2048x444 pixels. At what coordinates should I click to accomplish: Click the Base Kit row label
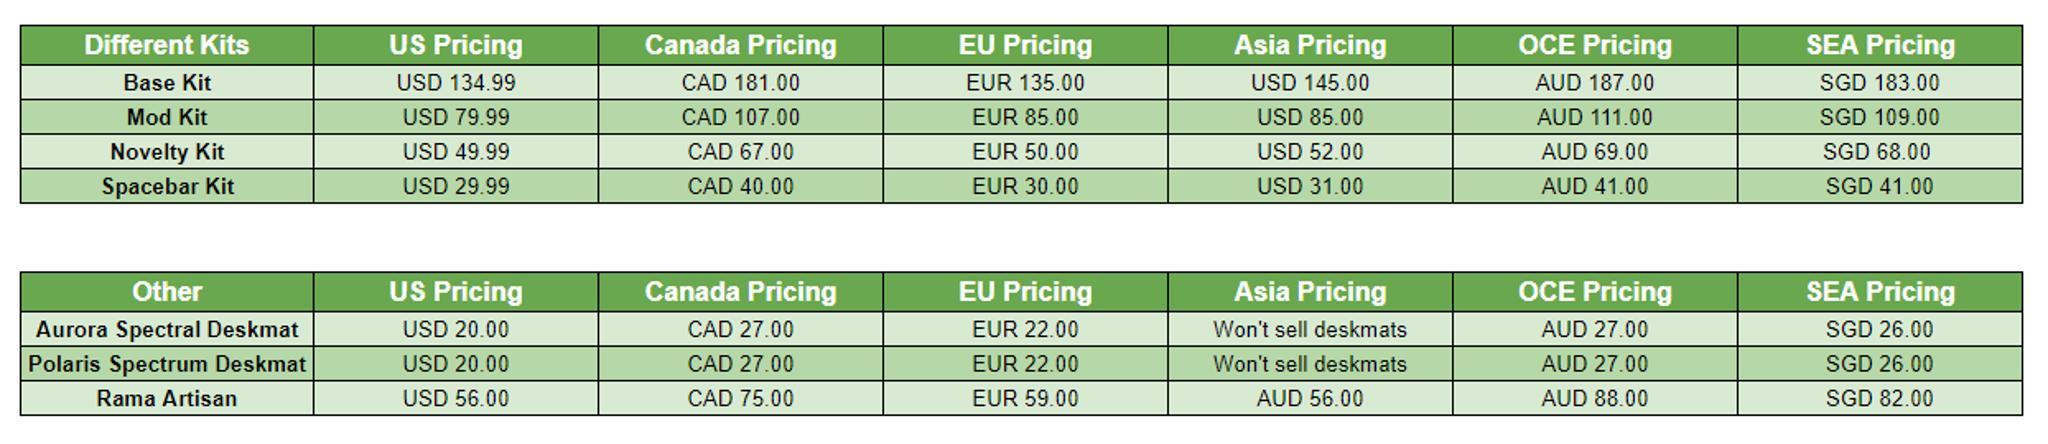(167, 83)
